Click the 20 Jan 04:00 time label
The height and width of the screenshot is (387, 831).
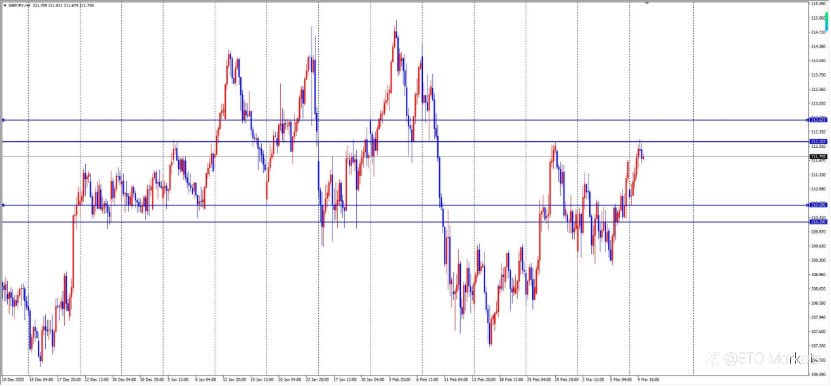coord(289,380)
